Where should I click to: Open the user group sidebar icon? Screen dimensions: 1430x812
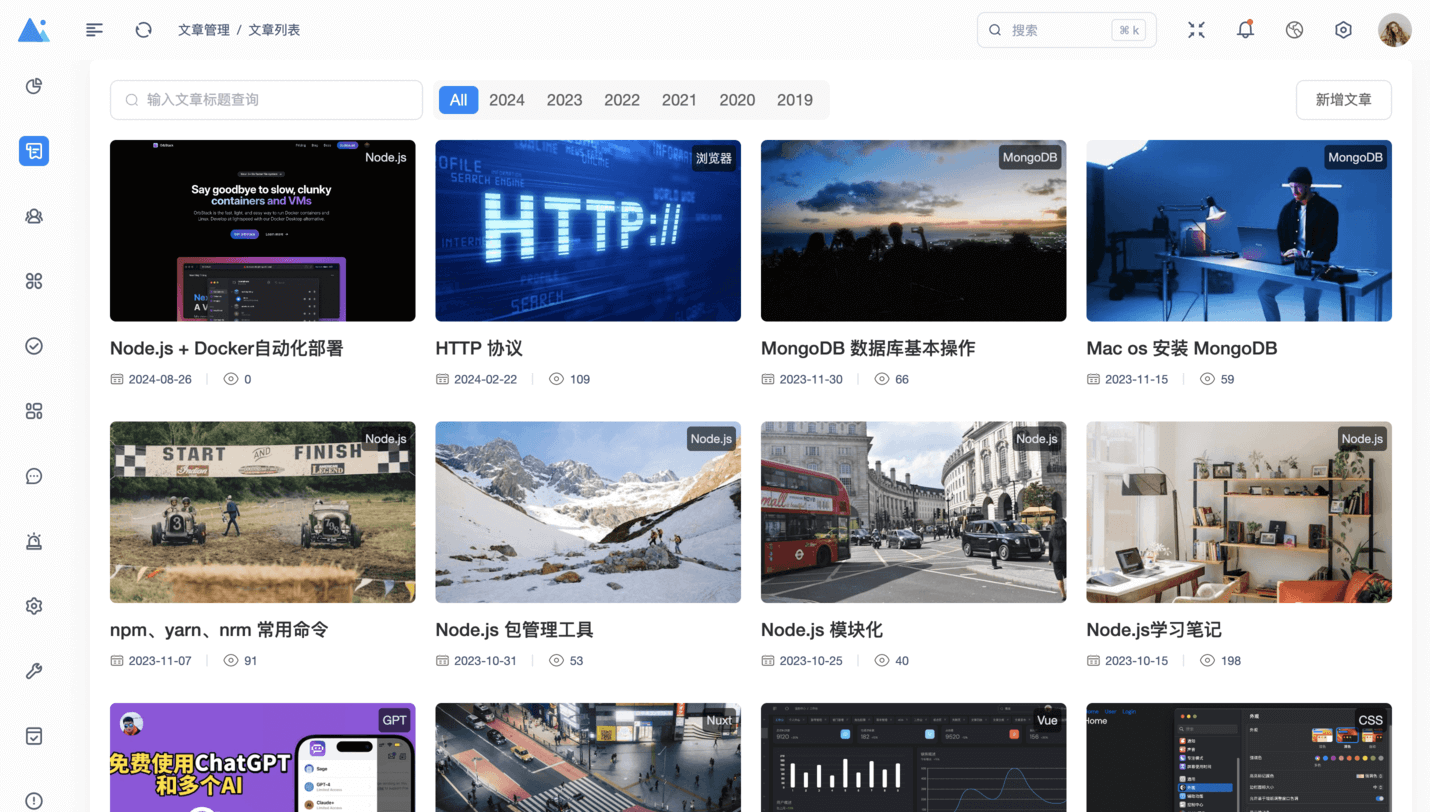(34, 216)
